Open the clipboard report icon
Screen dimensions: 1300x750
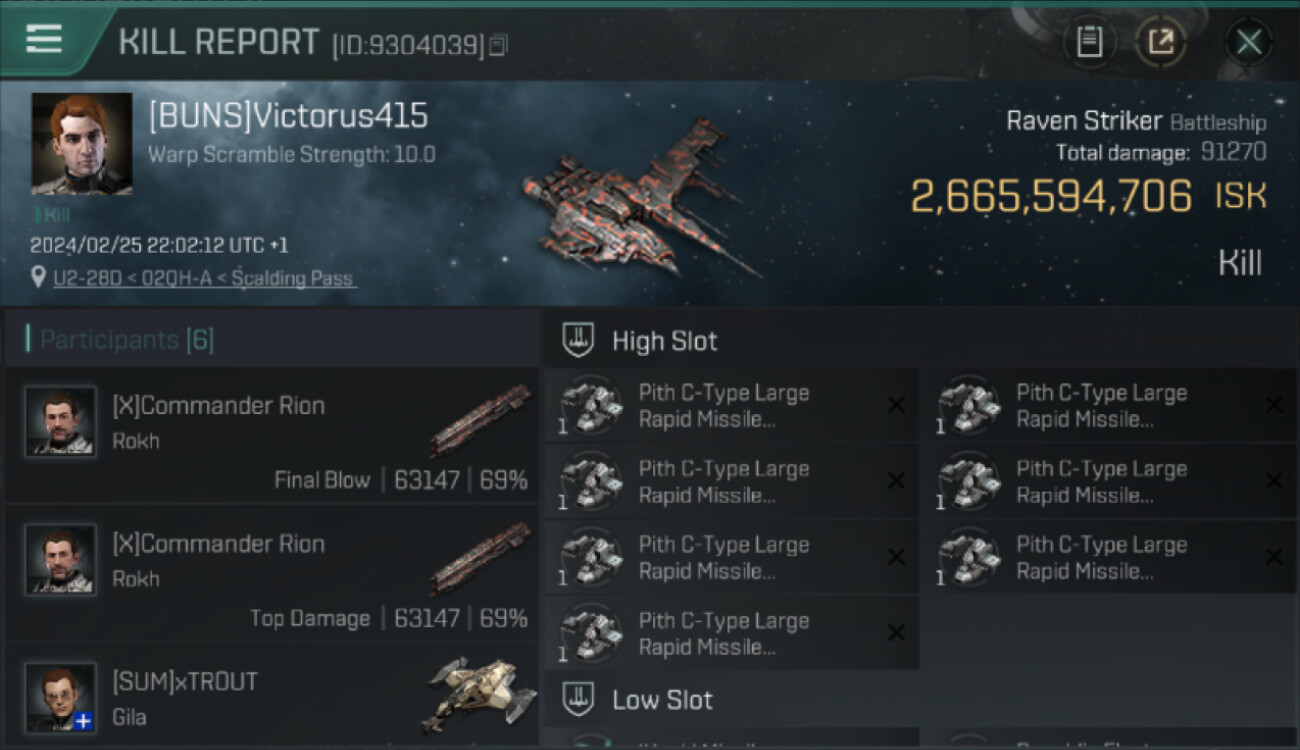coord(1089,42)
